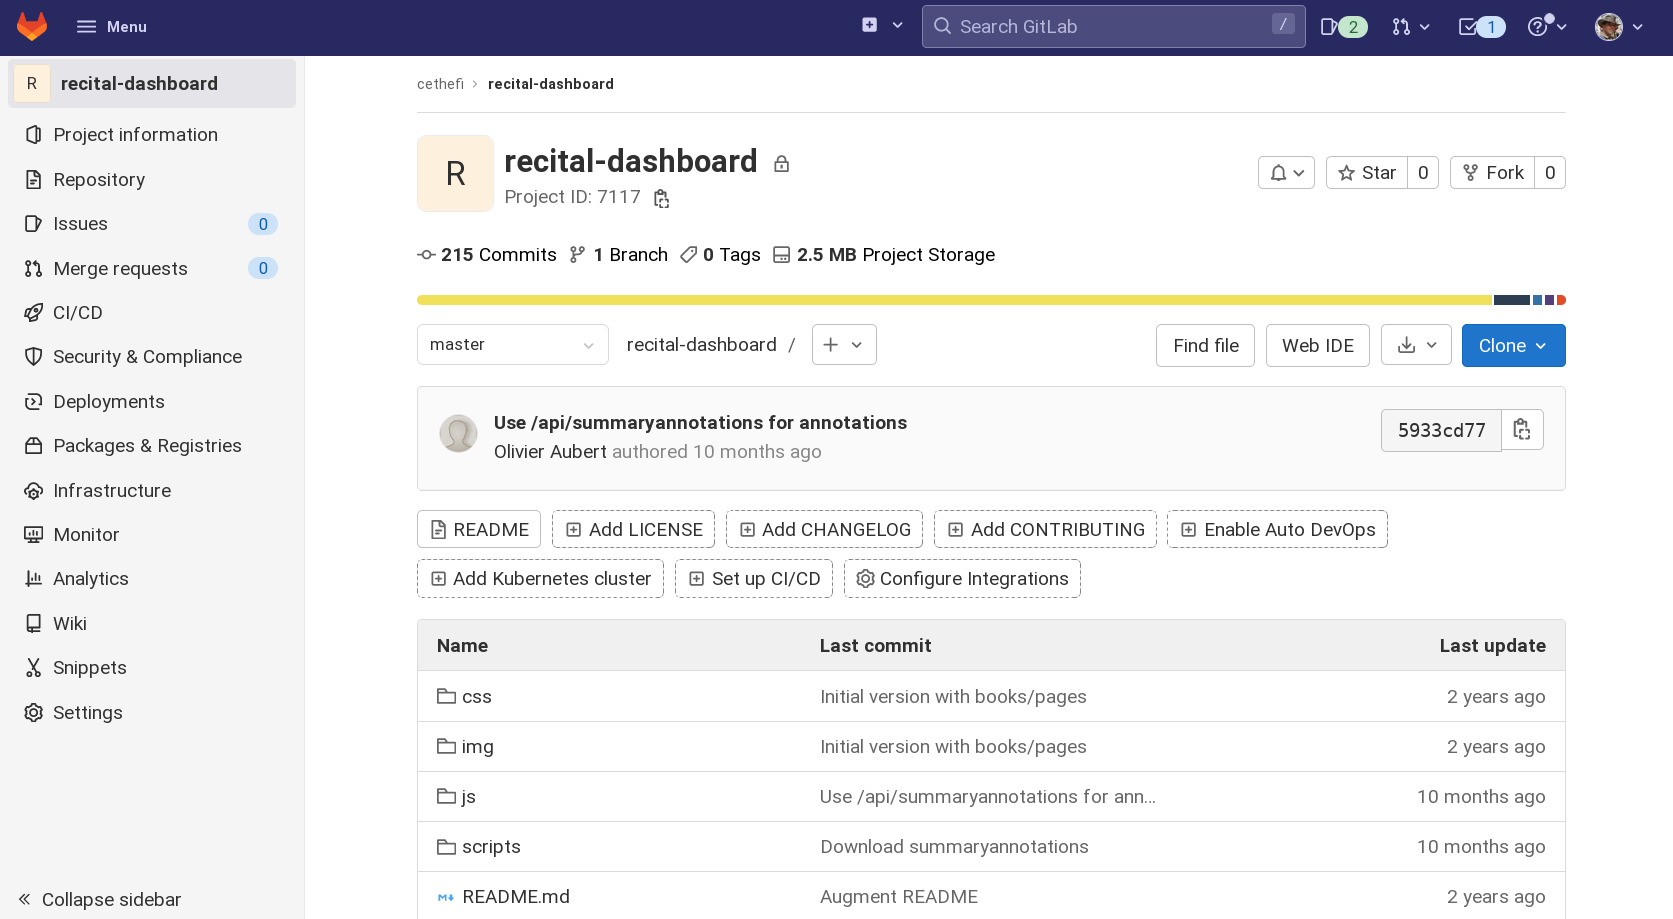Image resolution: width=1673 pixels, height=919 pixels.
Task: Open the latest commit message link
Action: [x=700, y=423]
